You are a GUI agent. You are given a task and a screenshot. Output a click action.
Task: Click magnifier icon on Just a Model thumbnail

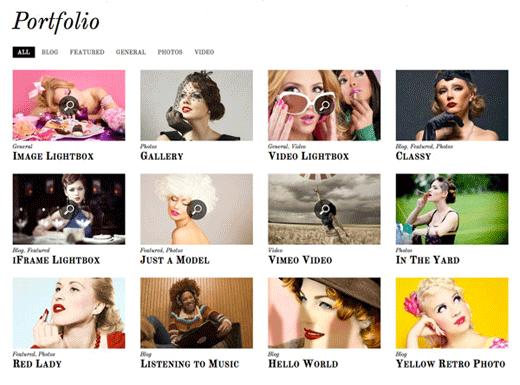[x=197, y=209]
